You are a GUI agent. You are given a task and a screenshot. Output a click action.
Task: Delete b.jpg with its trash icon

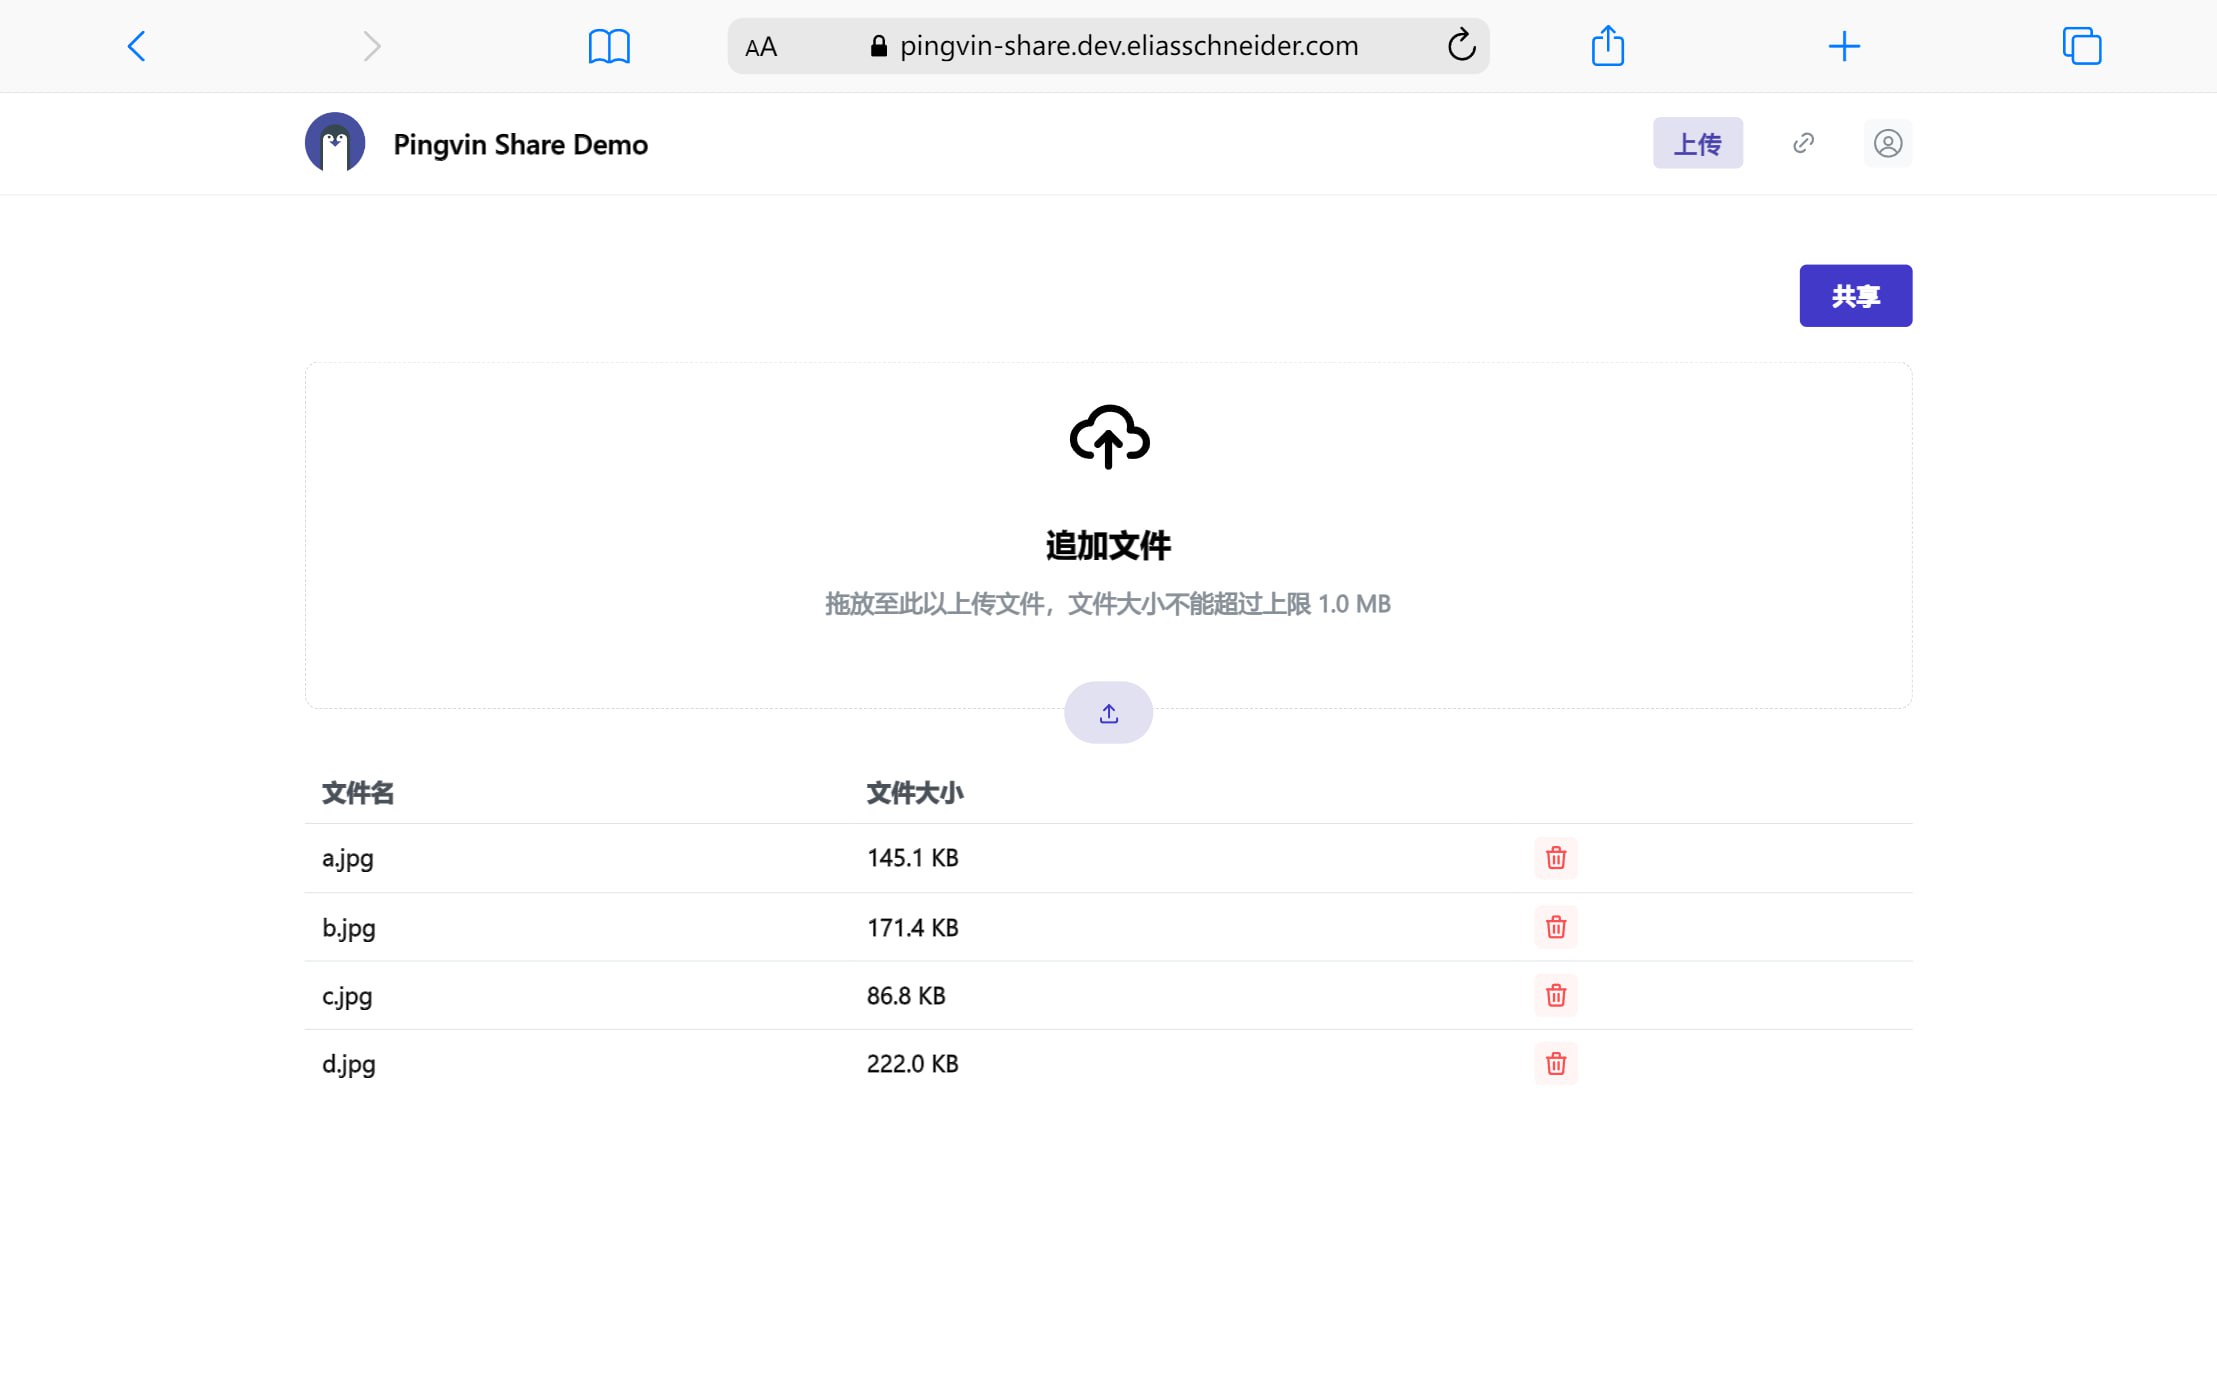1555,927
